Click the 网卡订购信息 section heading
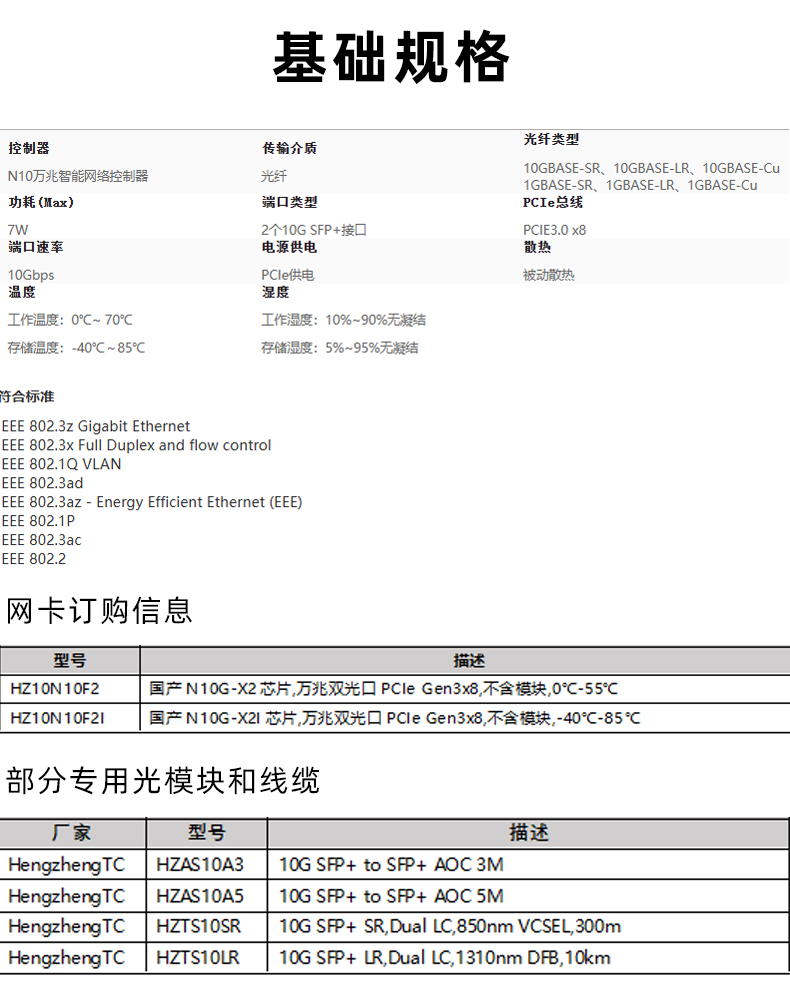This screenshot has width=790, height=989. tap(99, 610)
